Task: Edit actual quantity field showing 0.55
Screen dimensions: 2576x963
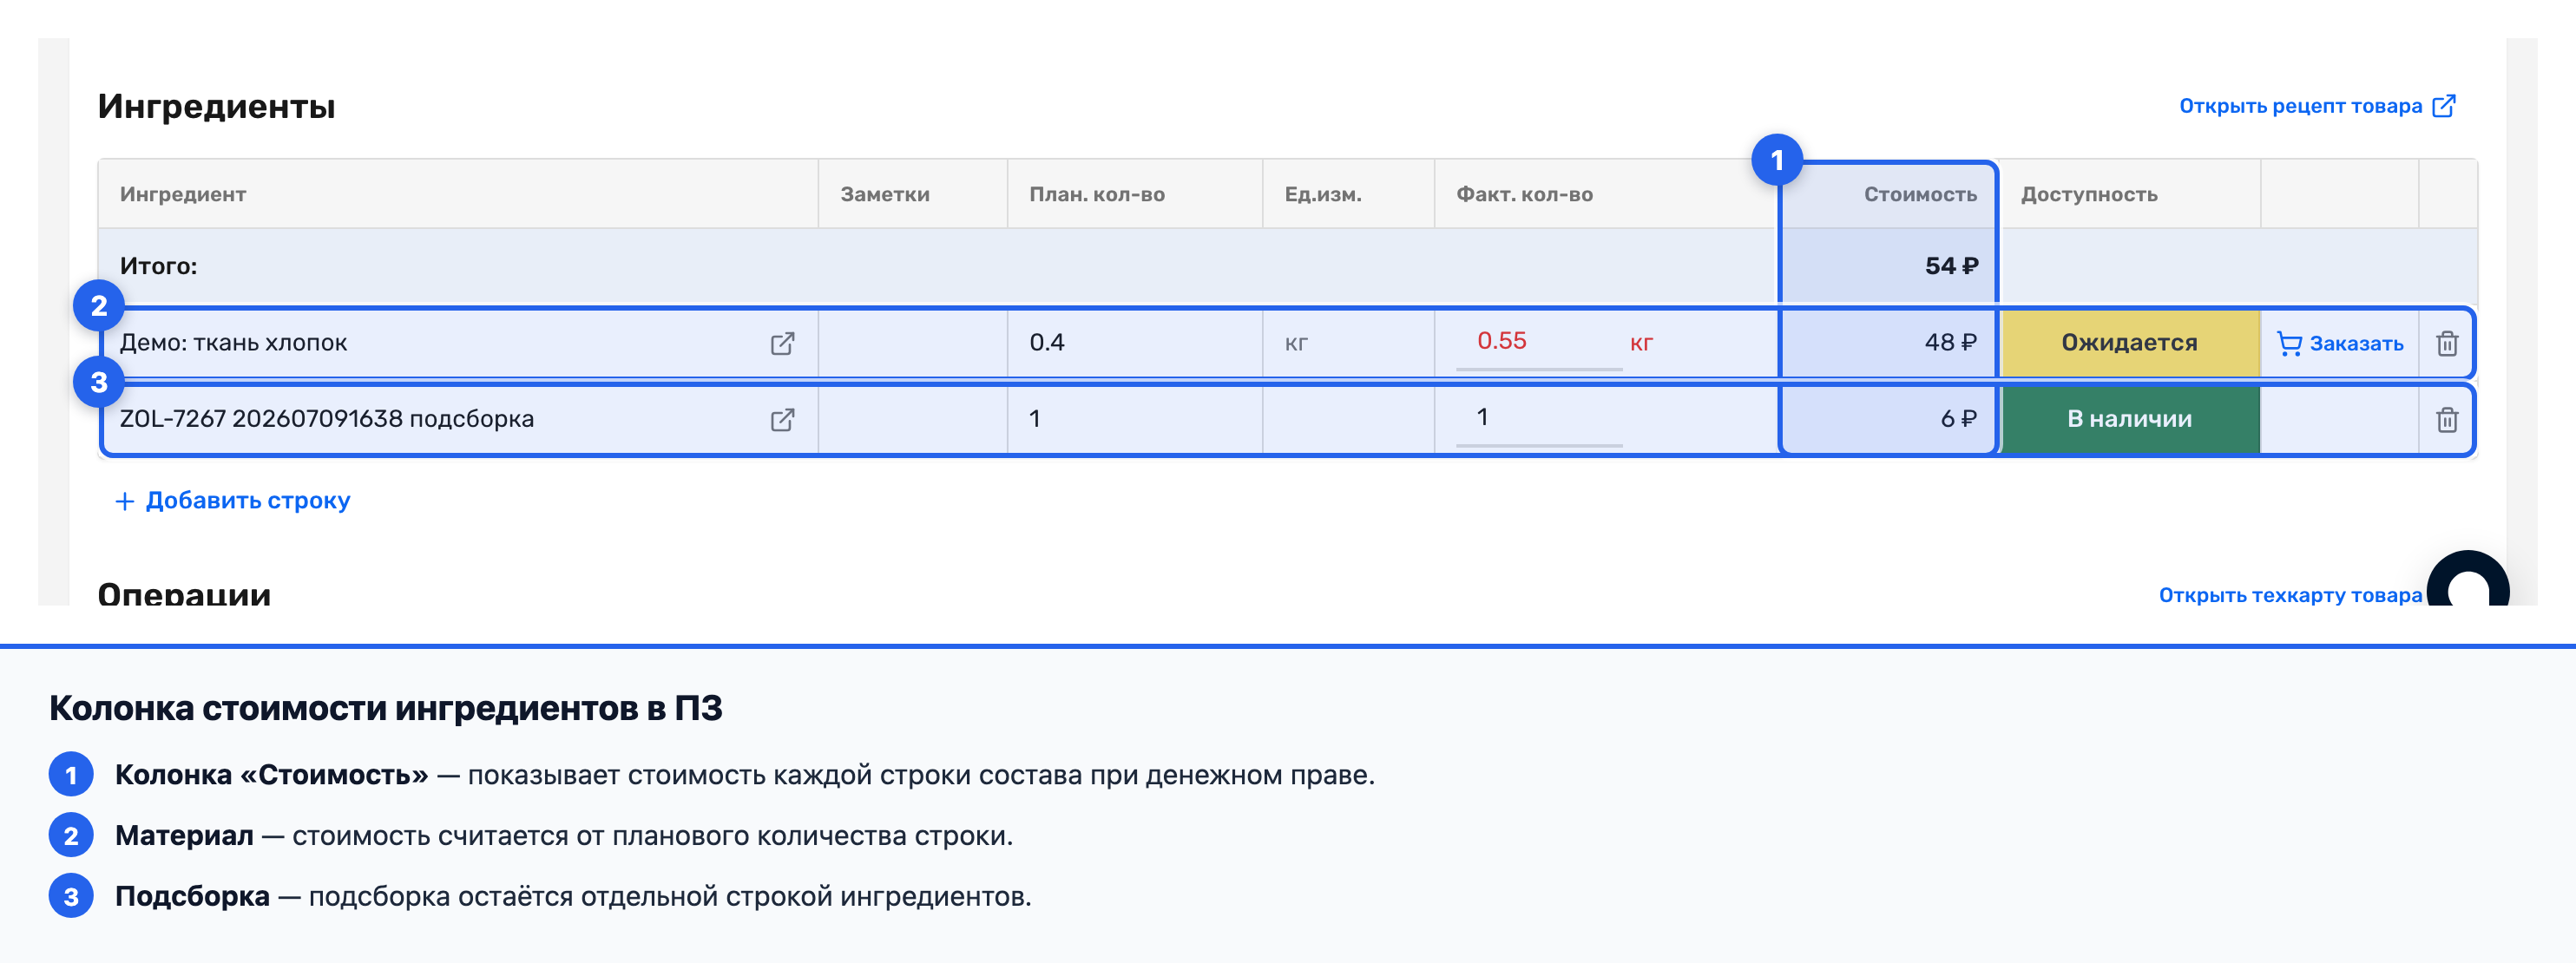Action: click(x=1538, y=343)
